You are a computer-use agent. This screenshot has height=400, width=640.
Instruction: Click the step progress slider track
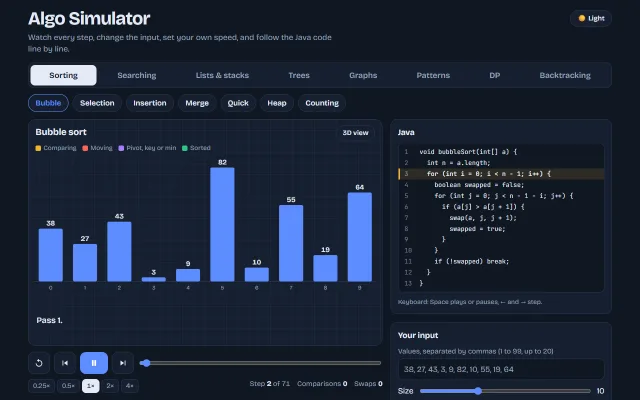pyautogui.click(x=260, y=363)
